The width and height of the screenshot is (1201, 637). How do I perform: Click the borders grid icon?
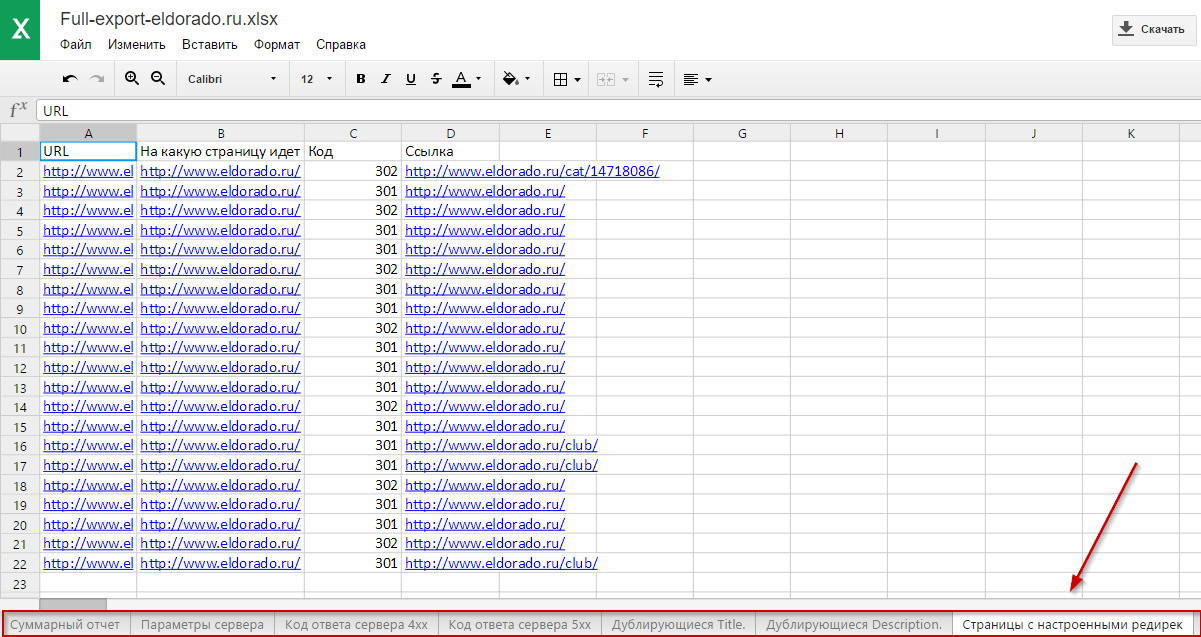pos(561,79)
